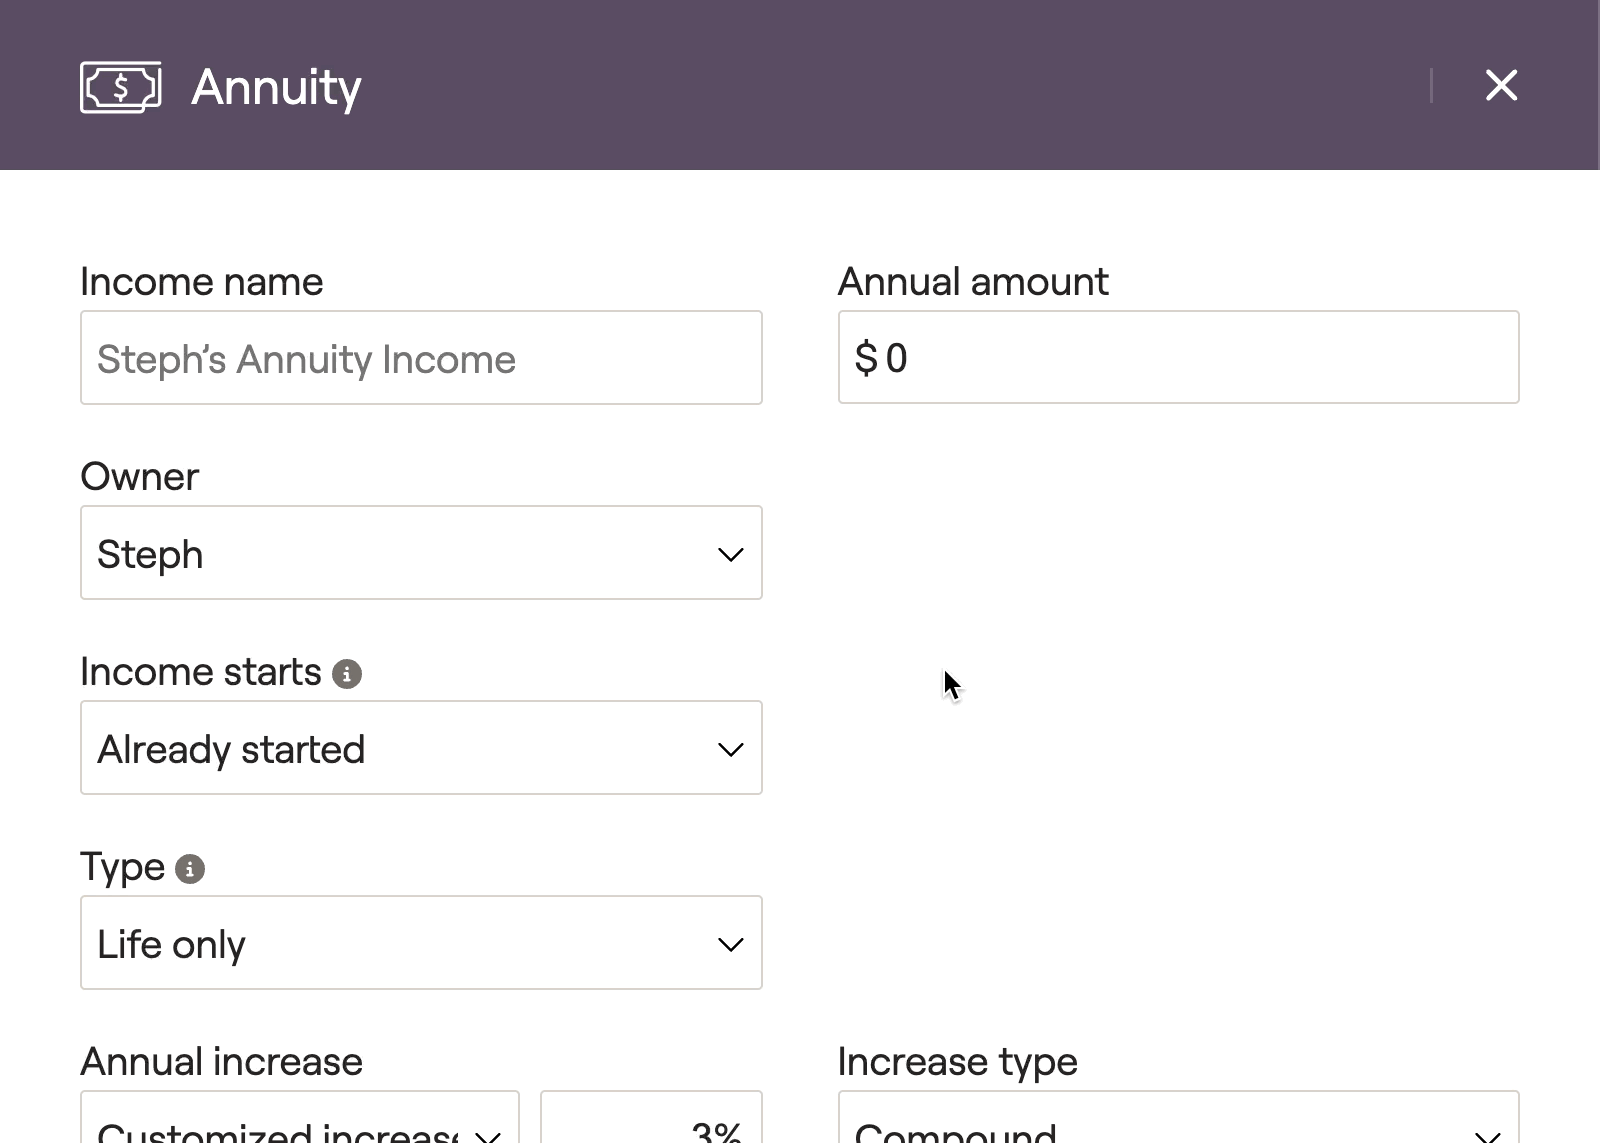
Task: Click the Annual amount field
Action: tap(1178, 357)
